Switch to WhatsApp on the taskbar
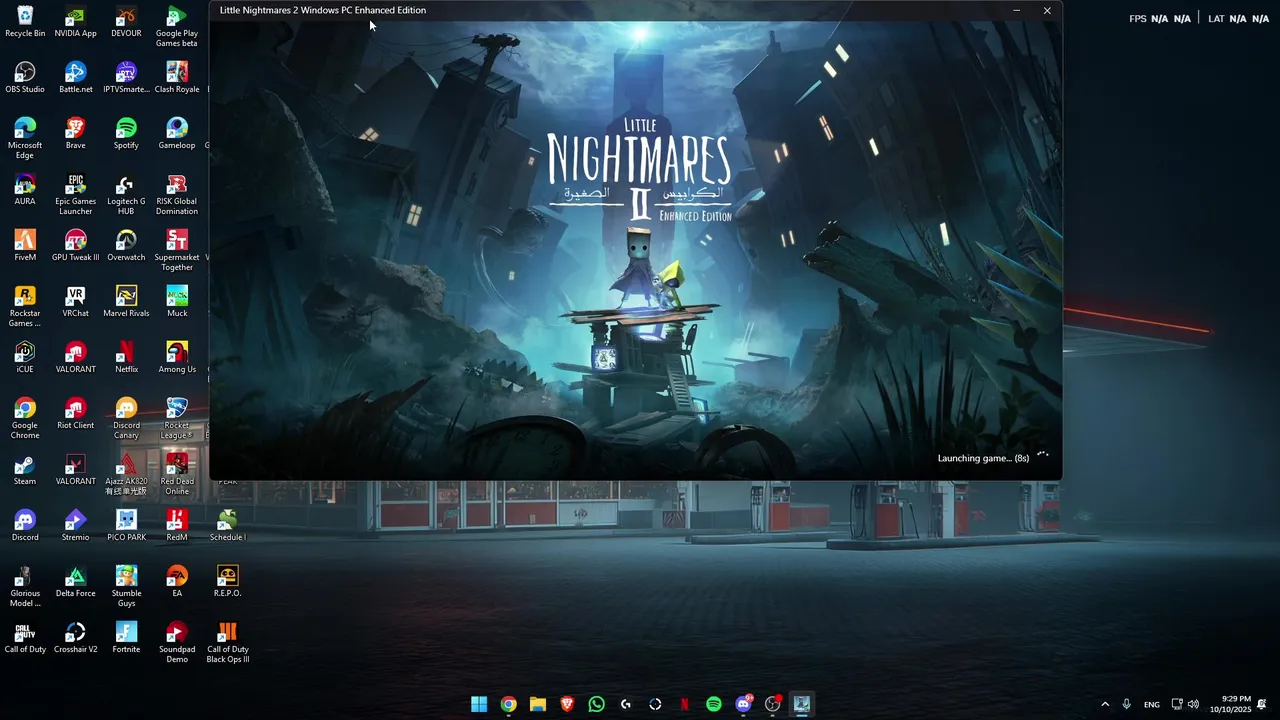 coord(597,704)
